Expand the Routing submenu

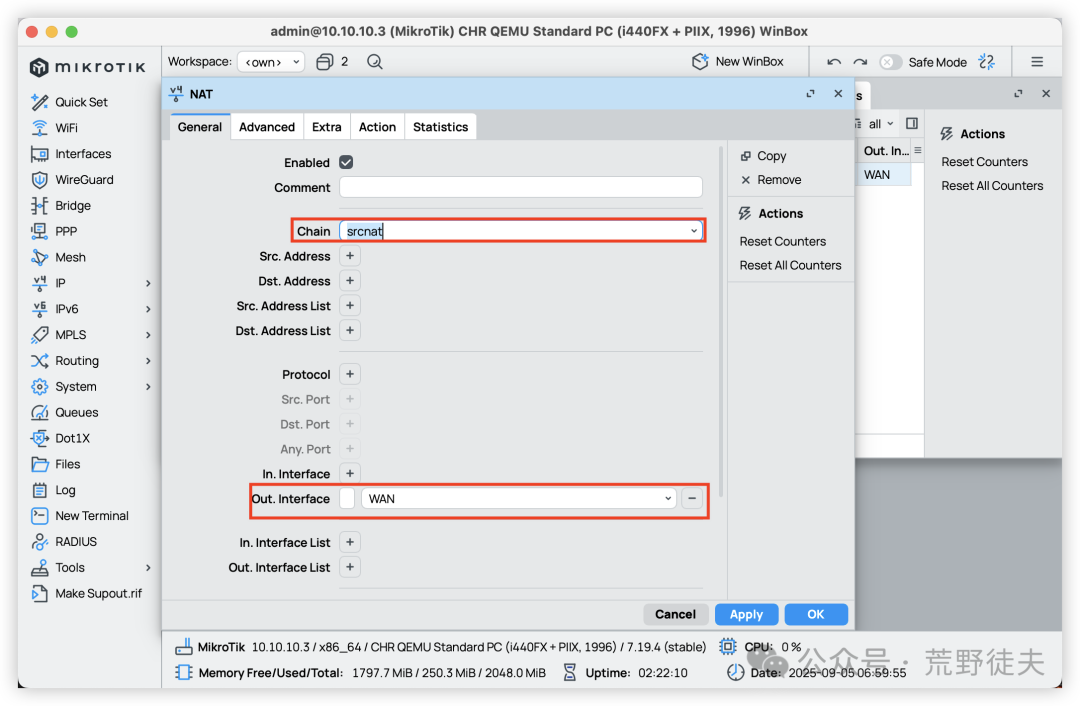tap(148, 361)
